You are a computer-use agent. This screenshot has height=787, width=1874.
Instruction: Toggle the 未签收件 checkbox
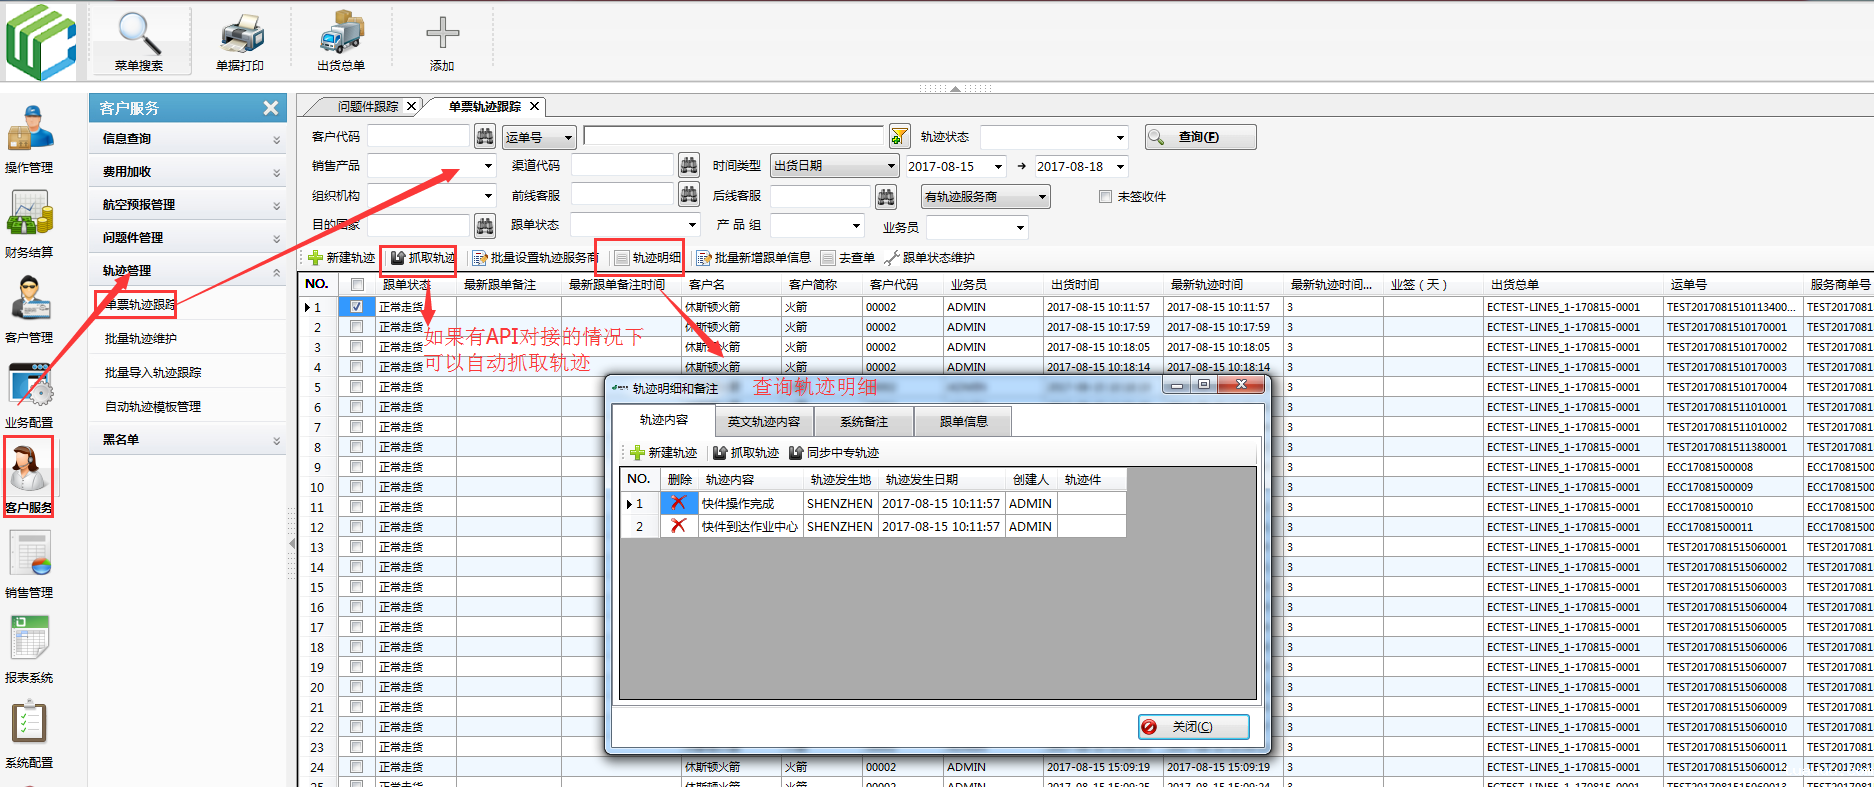(1105, 196)
